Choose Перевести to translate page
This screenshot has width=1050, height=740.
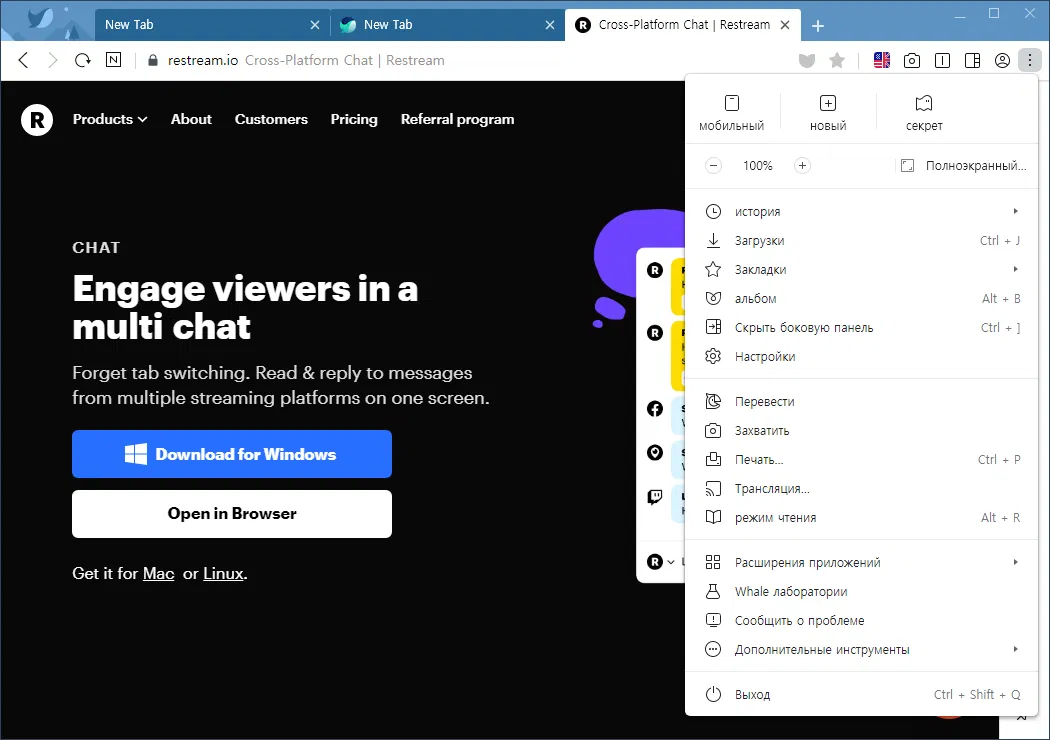click(x=862, y=401)
